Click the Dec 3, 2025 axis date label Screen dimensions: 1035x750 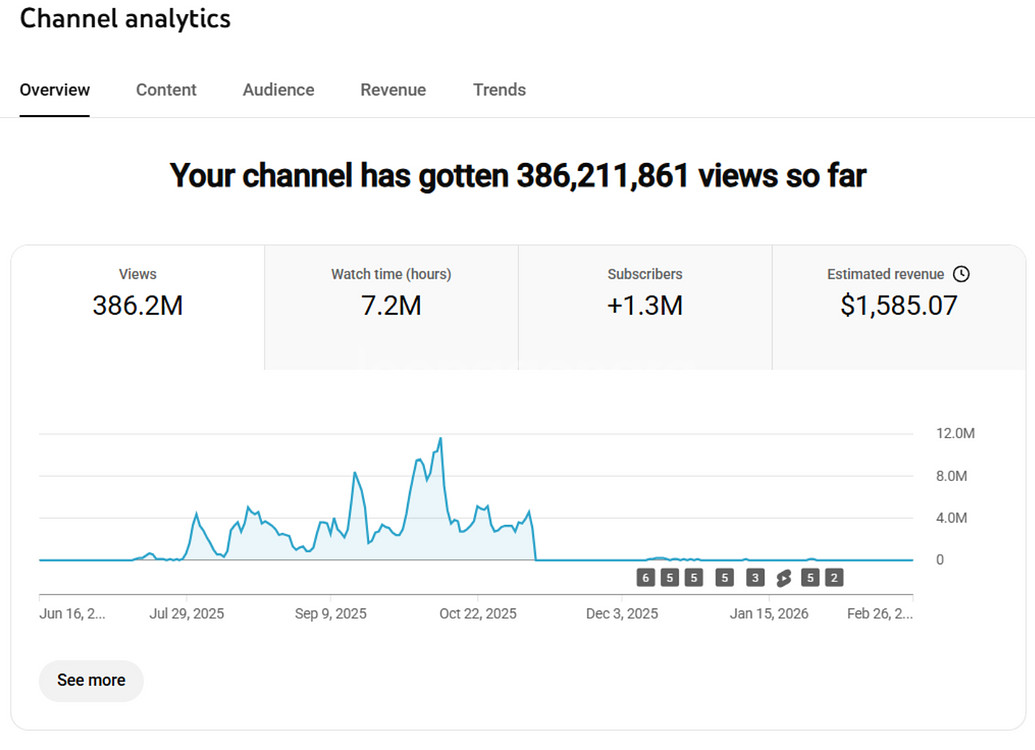[622, 613]
